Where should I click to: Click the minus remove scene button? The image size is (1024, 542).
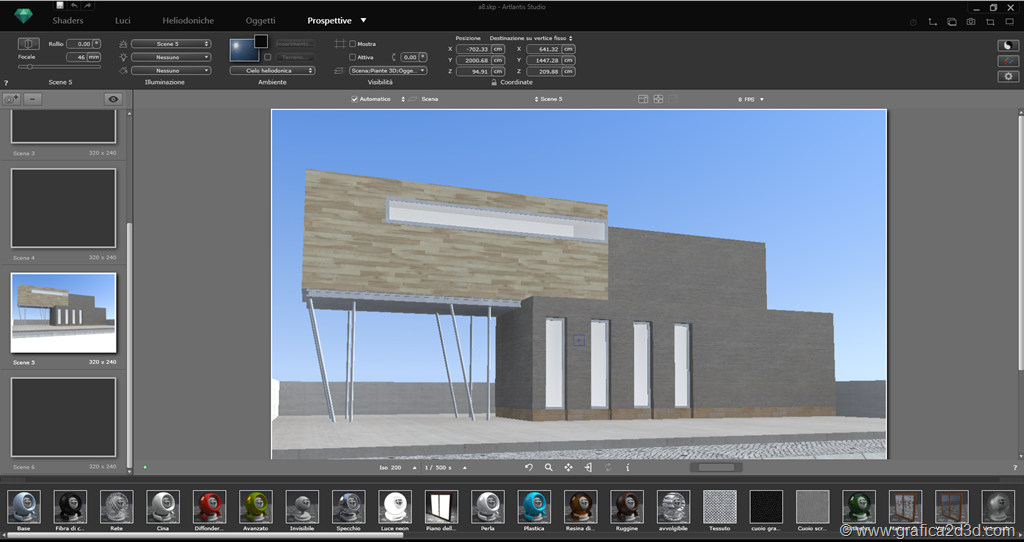[33, 99]
